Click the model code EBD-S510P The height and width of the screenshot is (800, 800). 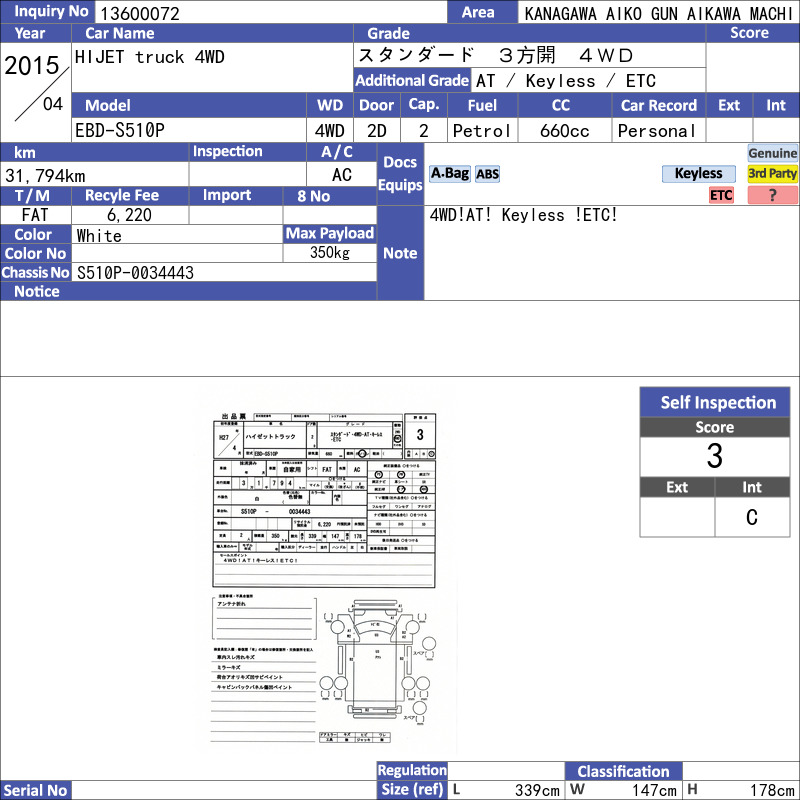pos(120,131)
